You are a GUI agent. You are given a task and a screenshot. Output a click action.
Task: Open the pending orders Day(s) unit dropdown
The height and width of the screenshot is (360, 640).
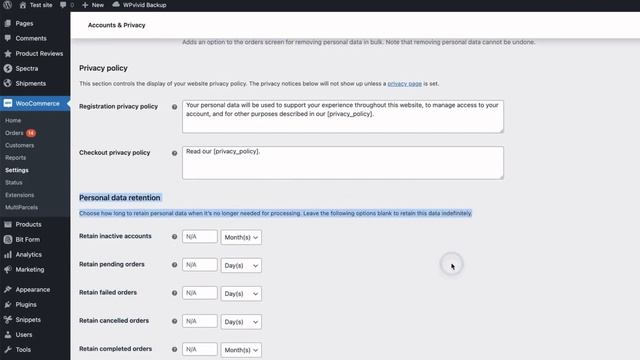241,265
